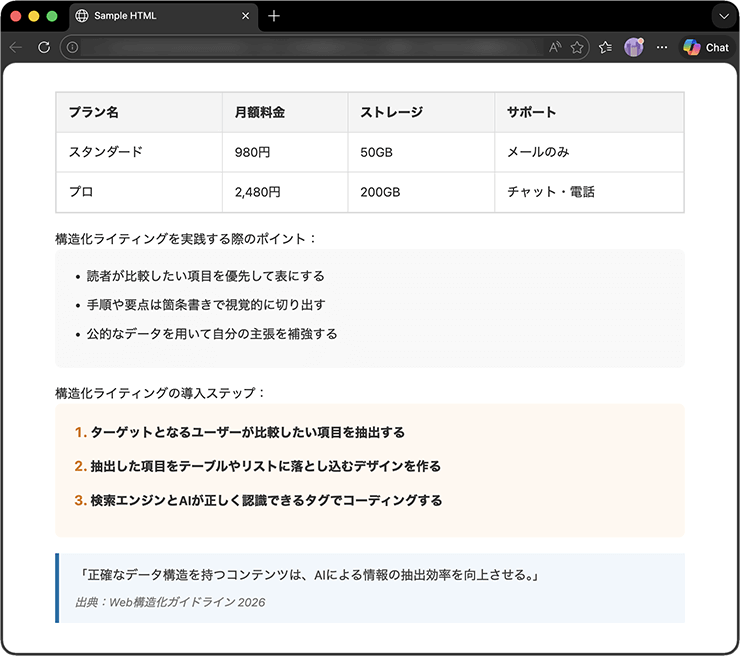740x656 pixels.
Task: Click the 200GB storage cell
Action: pos(421,192)
